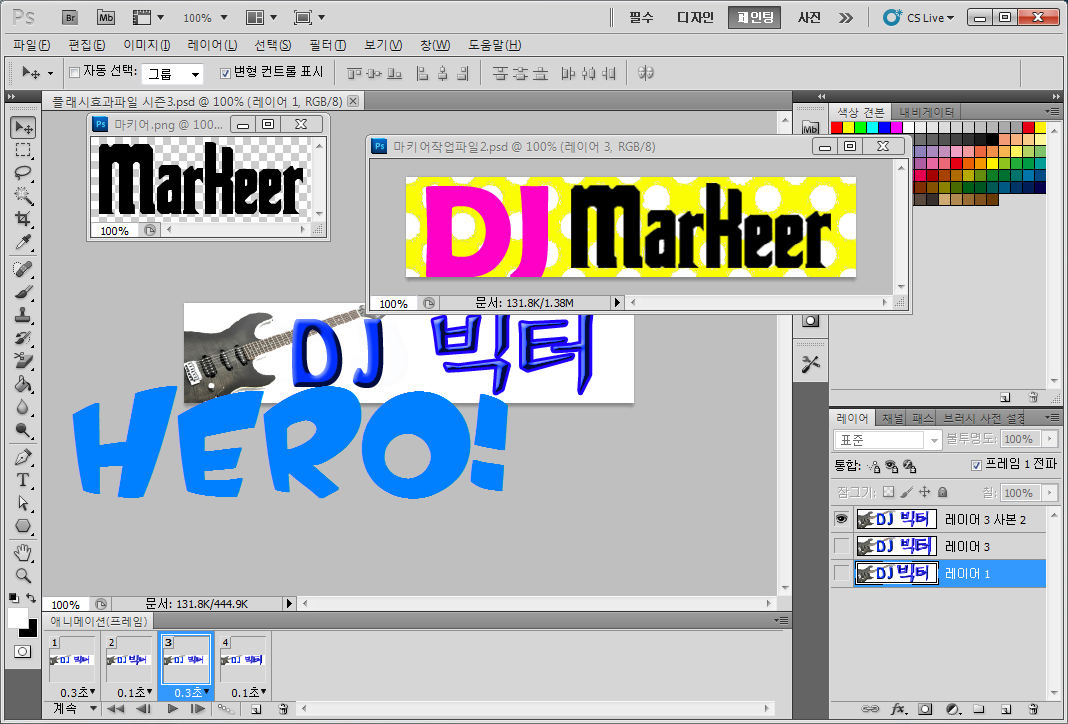Open Mini Bridge from top bar
1068x724 pixels.
pos(106,18)
